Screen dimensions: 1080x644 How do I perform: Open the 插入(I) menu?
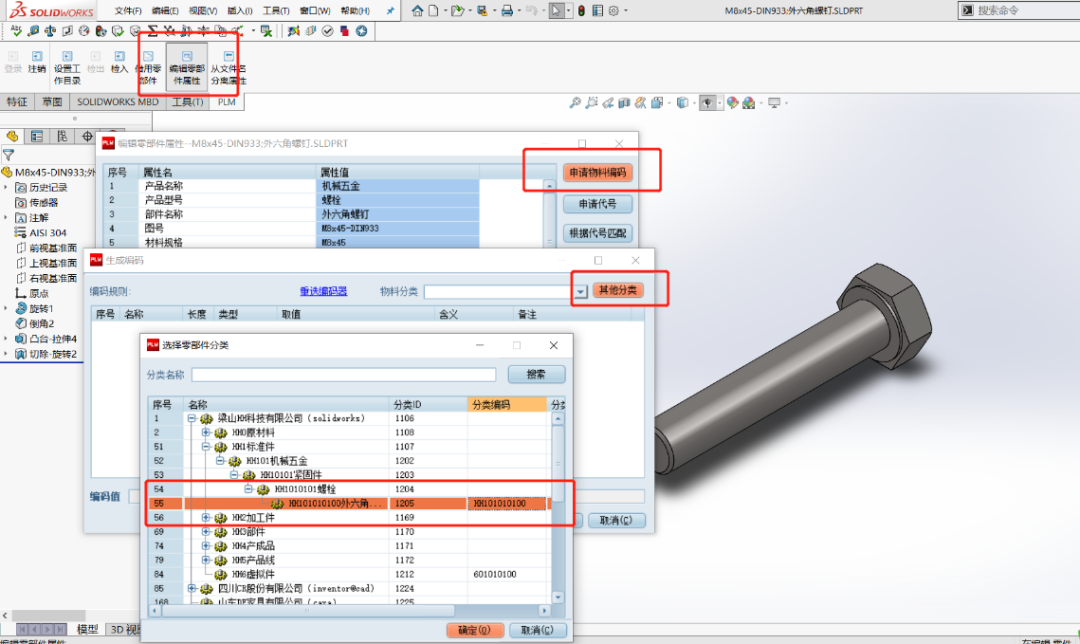[x=240, y=10]
